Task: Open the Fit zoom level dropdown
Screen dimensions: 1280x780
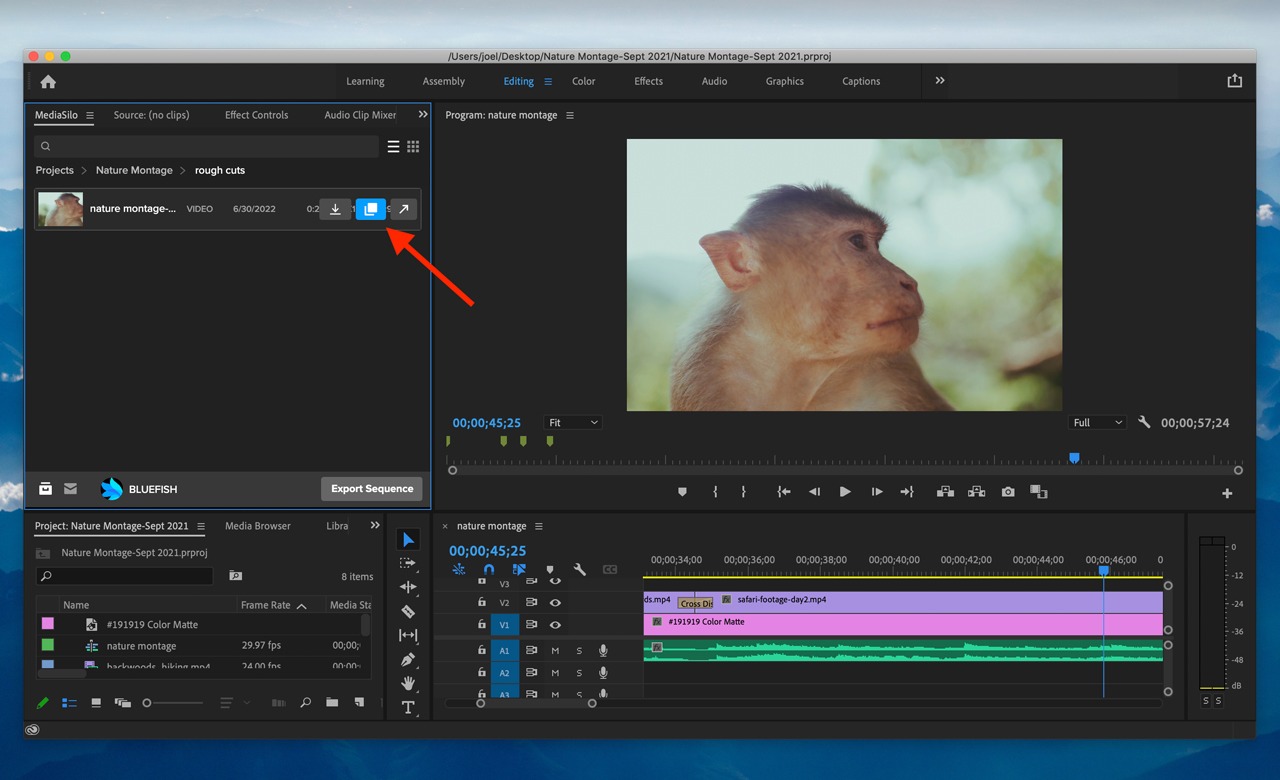Action: (573, 423)
